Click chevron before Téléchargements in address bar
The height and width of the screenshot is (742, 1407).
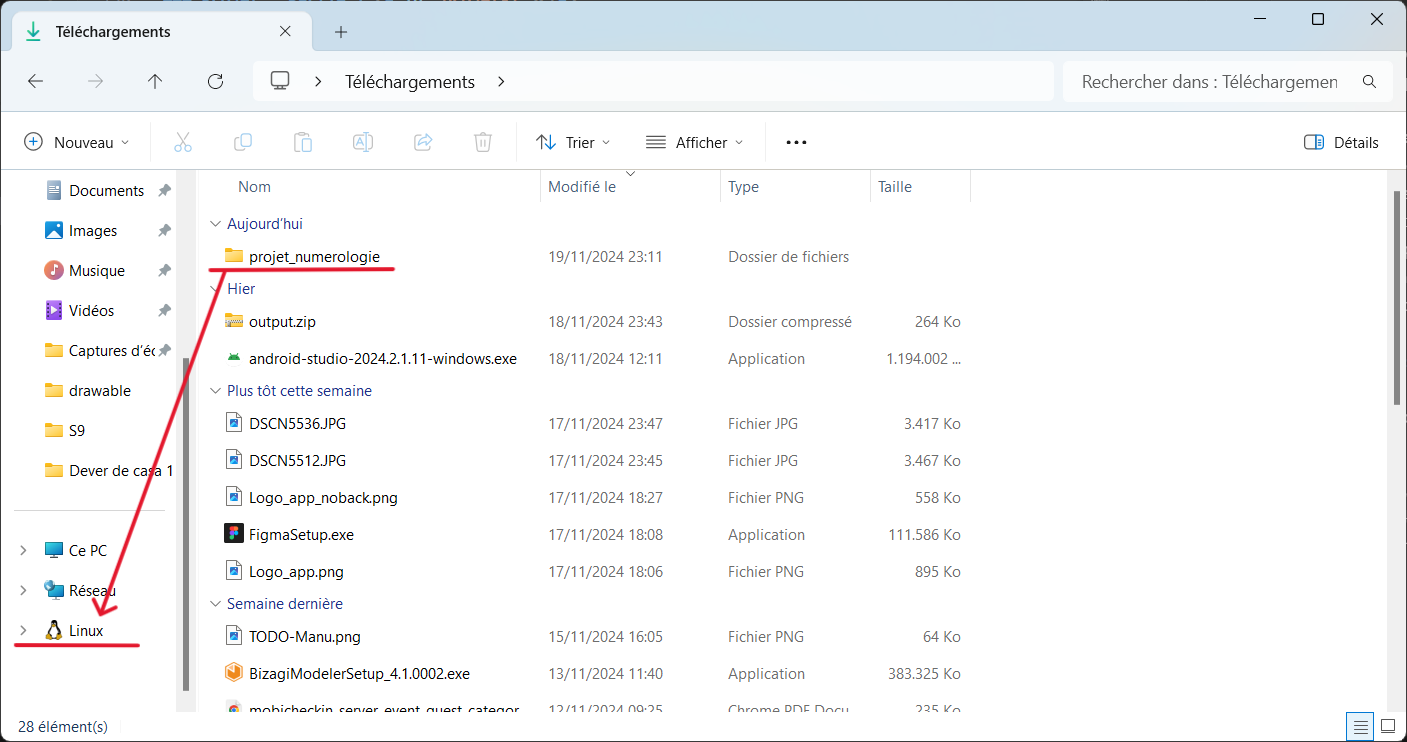318,82
